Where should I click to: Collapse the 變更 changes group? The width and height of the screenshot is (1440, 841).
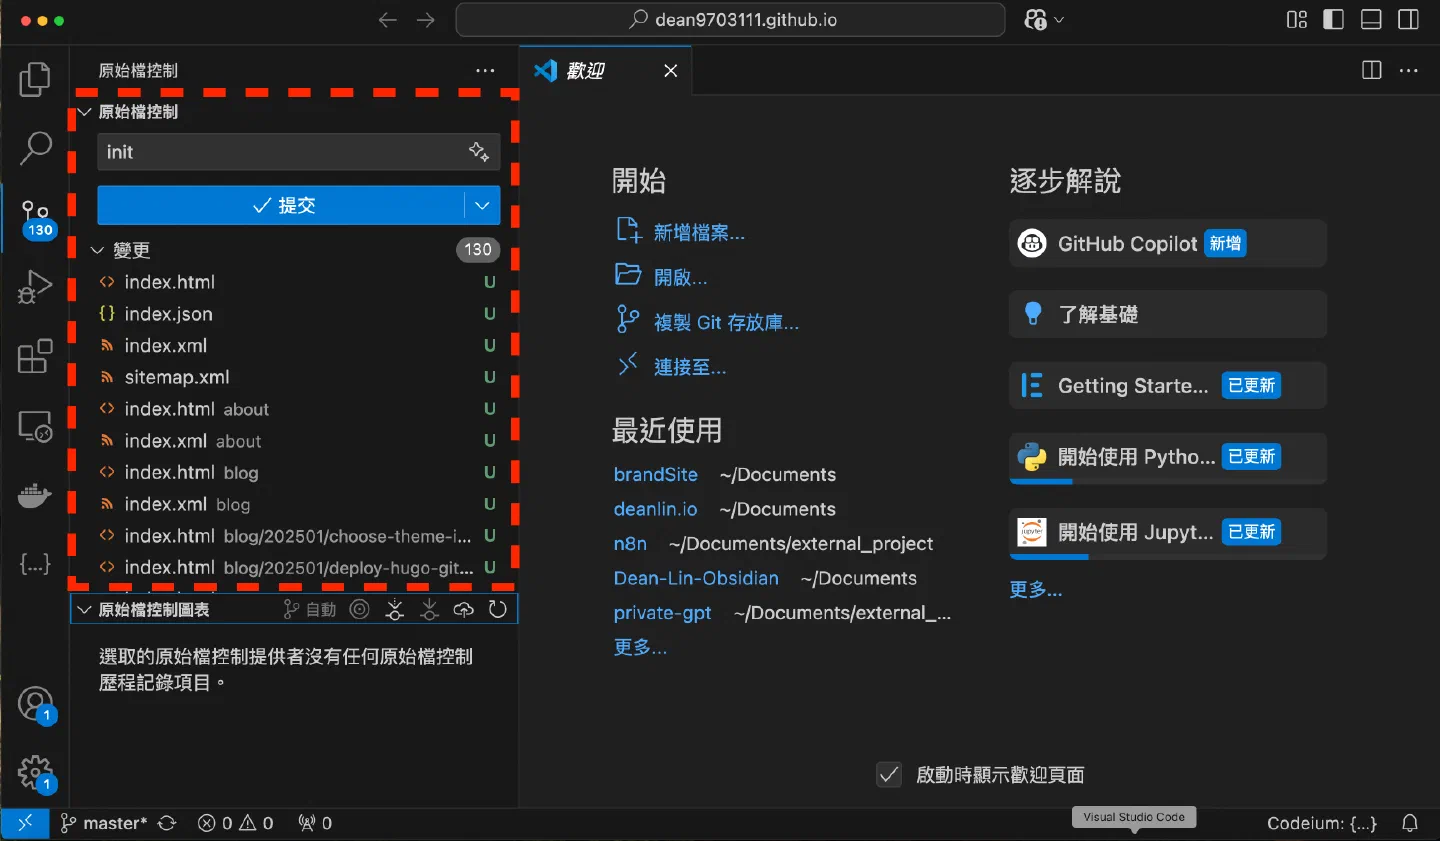pos(98,250)
